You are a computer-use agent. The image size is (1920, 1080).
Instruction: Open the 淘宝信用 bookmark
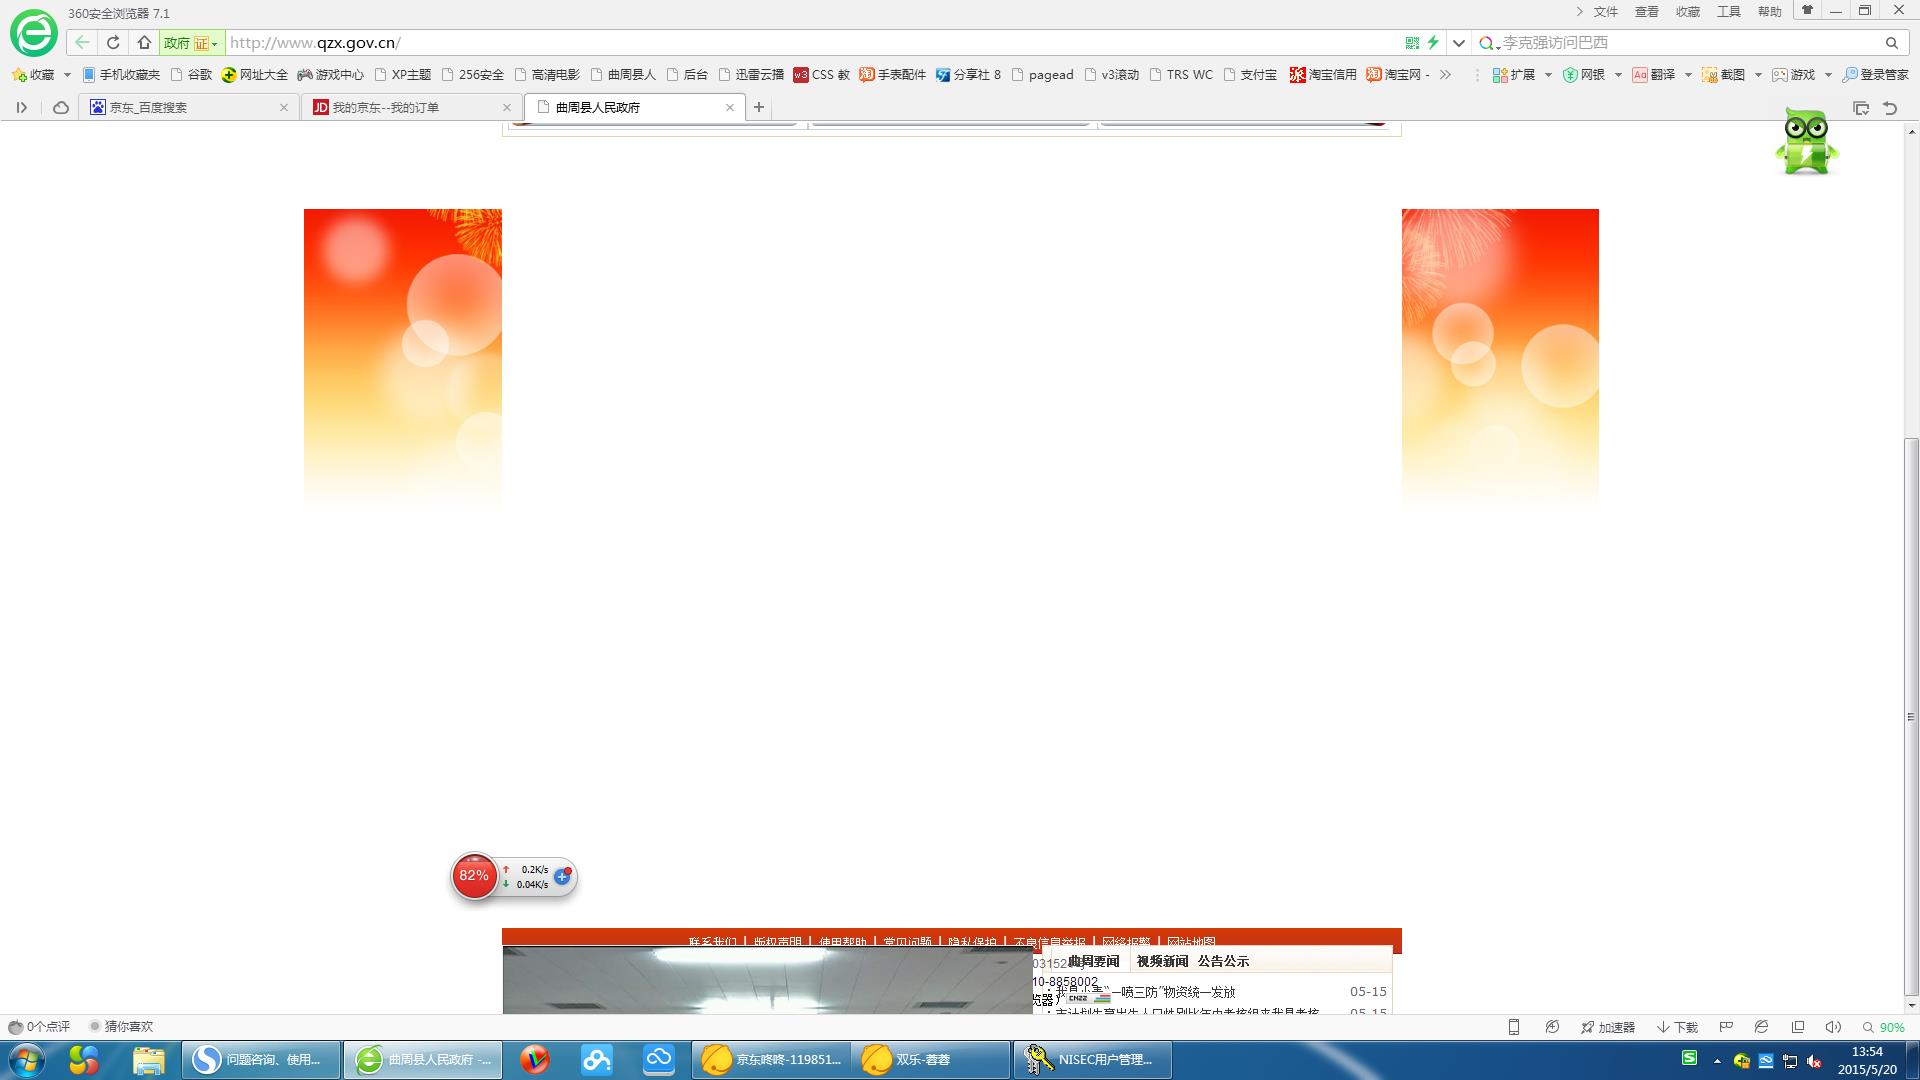1323,75
